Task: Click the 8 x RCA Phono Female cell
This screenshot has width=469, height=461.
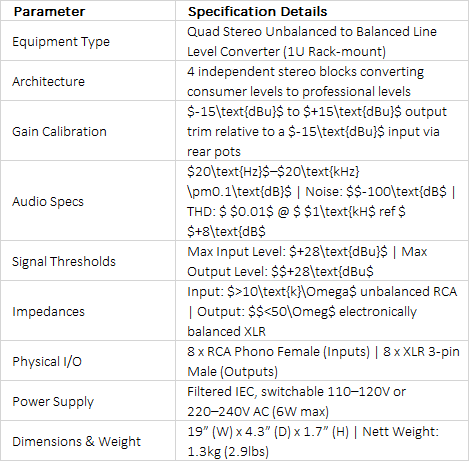Action: pyautogui.click(x=322, y=361)
